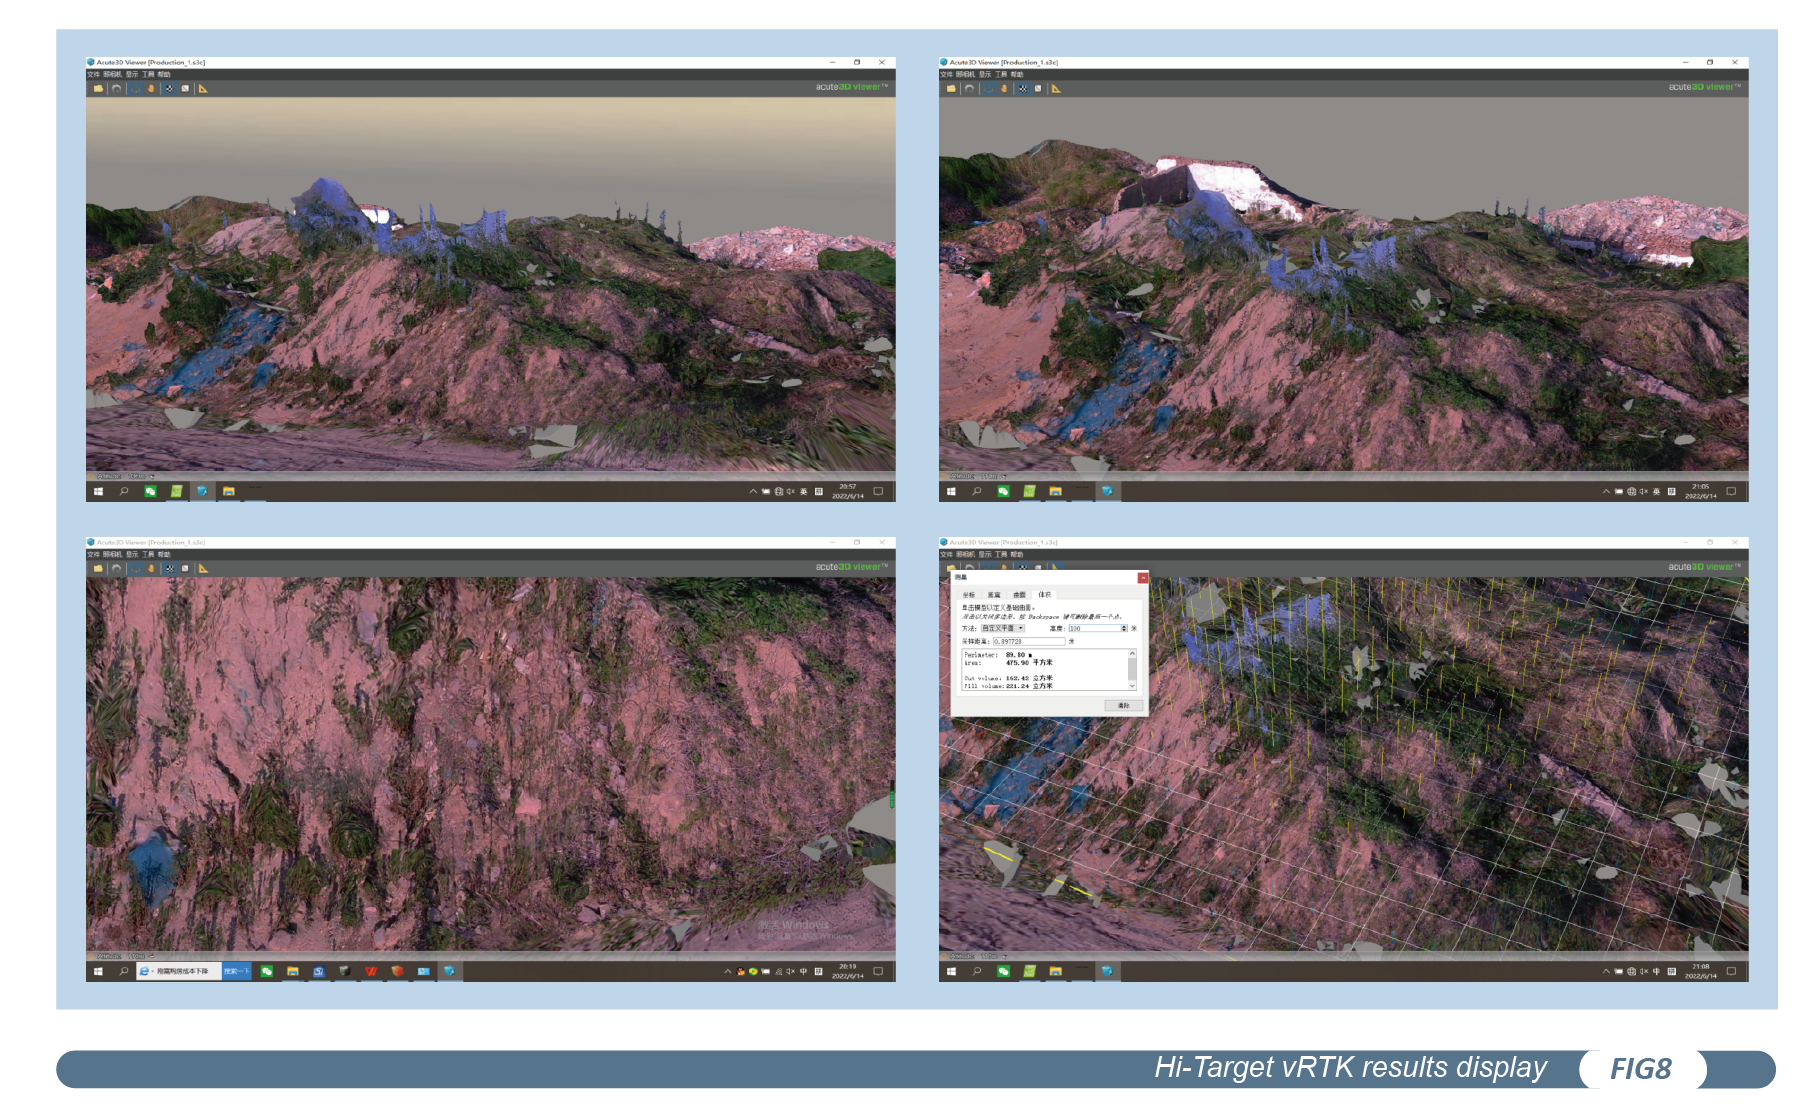The height and width of the screenshot is (1108, 1794).
Task: Select the hand pan tool in bottom-left viewer
Action: 152,568
